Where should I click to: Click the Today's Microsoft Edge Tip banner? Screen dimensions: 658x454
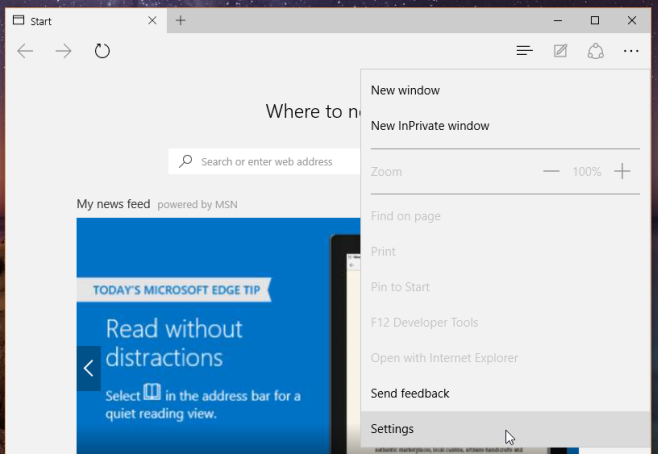pos(176,290)
